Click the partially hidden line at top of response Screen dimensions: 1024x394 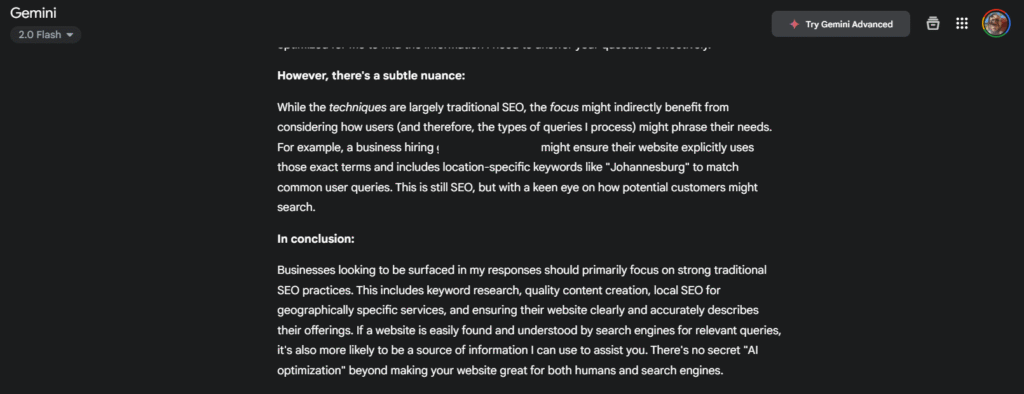coord(494,46)
